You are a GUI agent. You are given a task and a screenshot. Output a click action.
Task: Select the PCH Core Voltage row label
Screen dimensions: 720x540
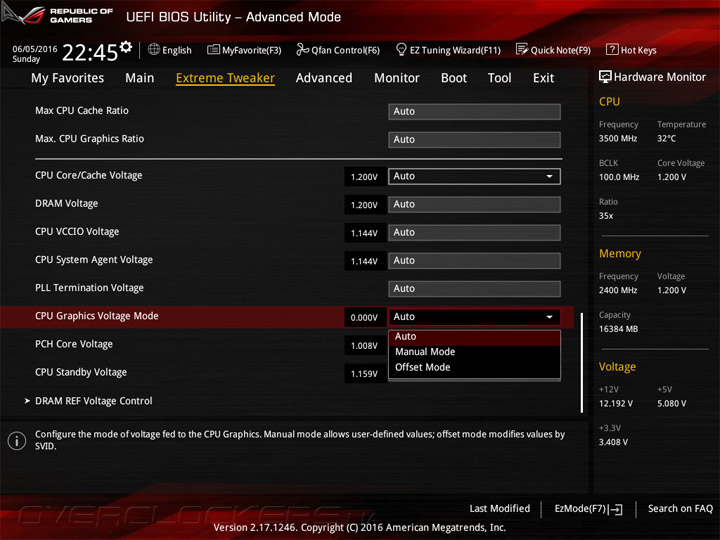tap(74, 344)
